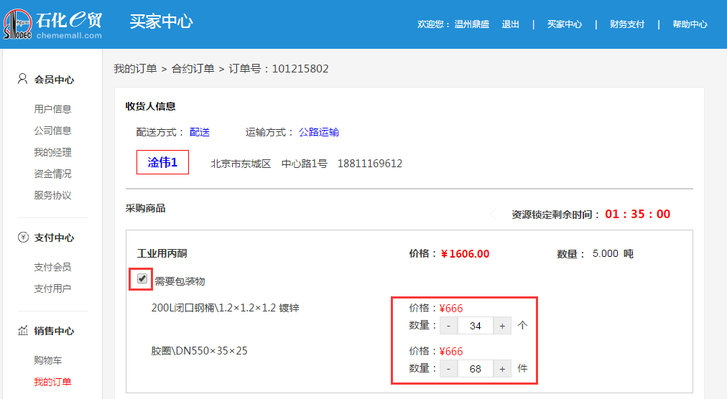Click the 配送 delivery method link
This screenshot has width=727, height=399.
pyautogui.click(x=199, y=133)
